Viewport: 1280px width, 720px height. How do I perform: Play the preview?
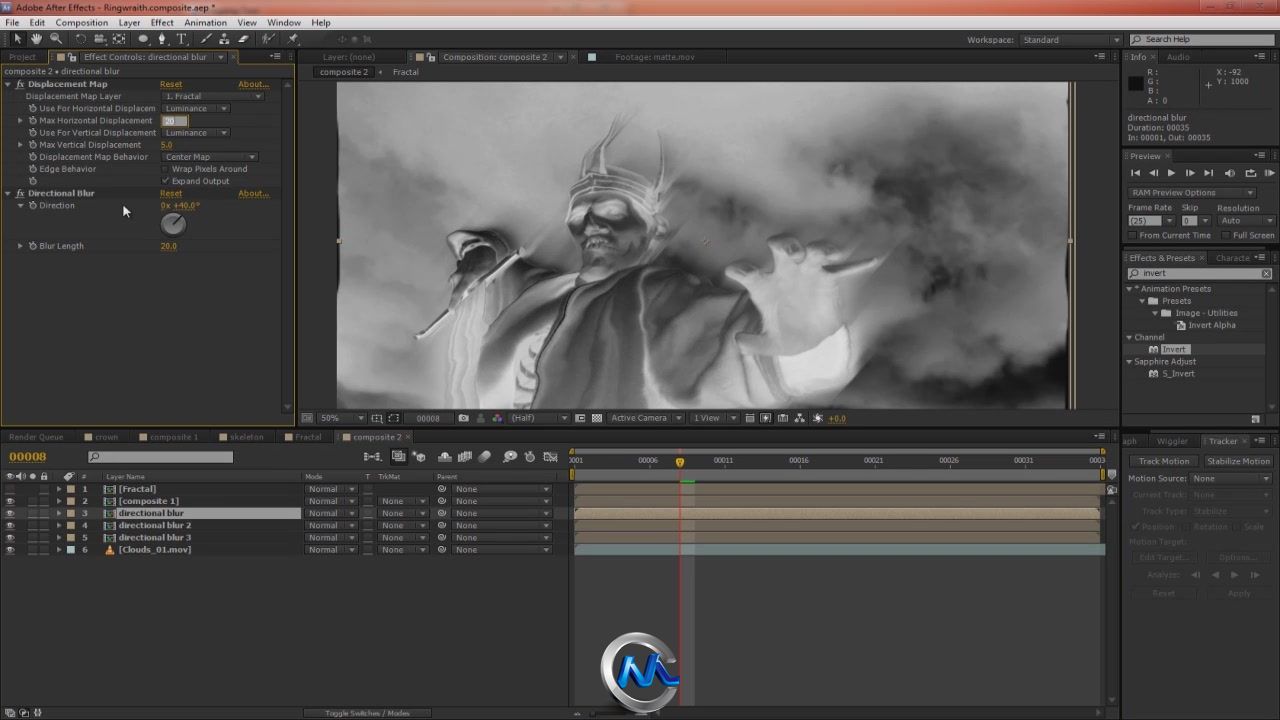(x=1171, y=173)
